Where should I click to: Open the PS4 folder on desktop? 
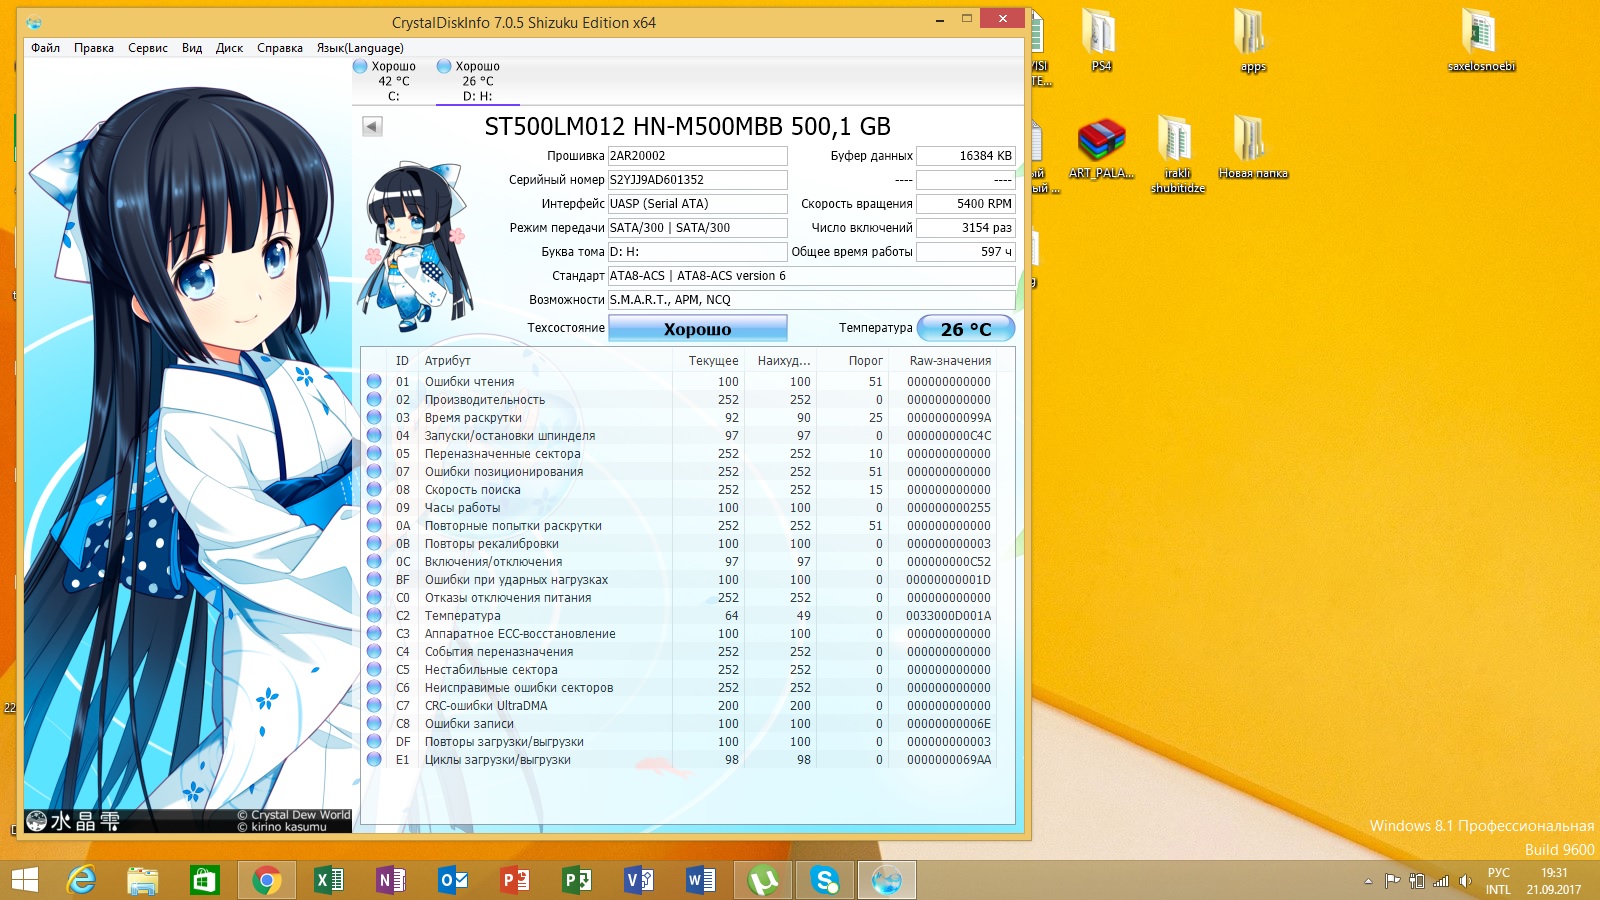[x=1100, y=40]
